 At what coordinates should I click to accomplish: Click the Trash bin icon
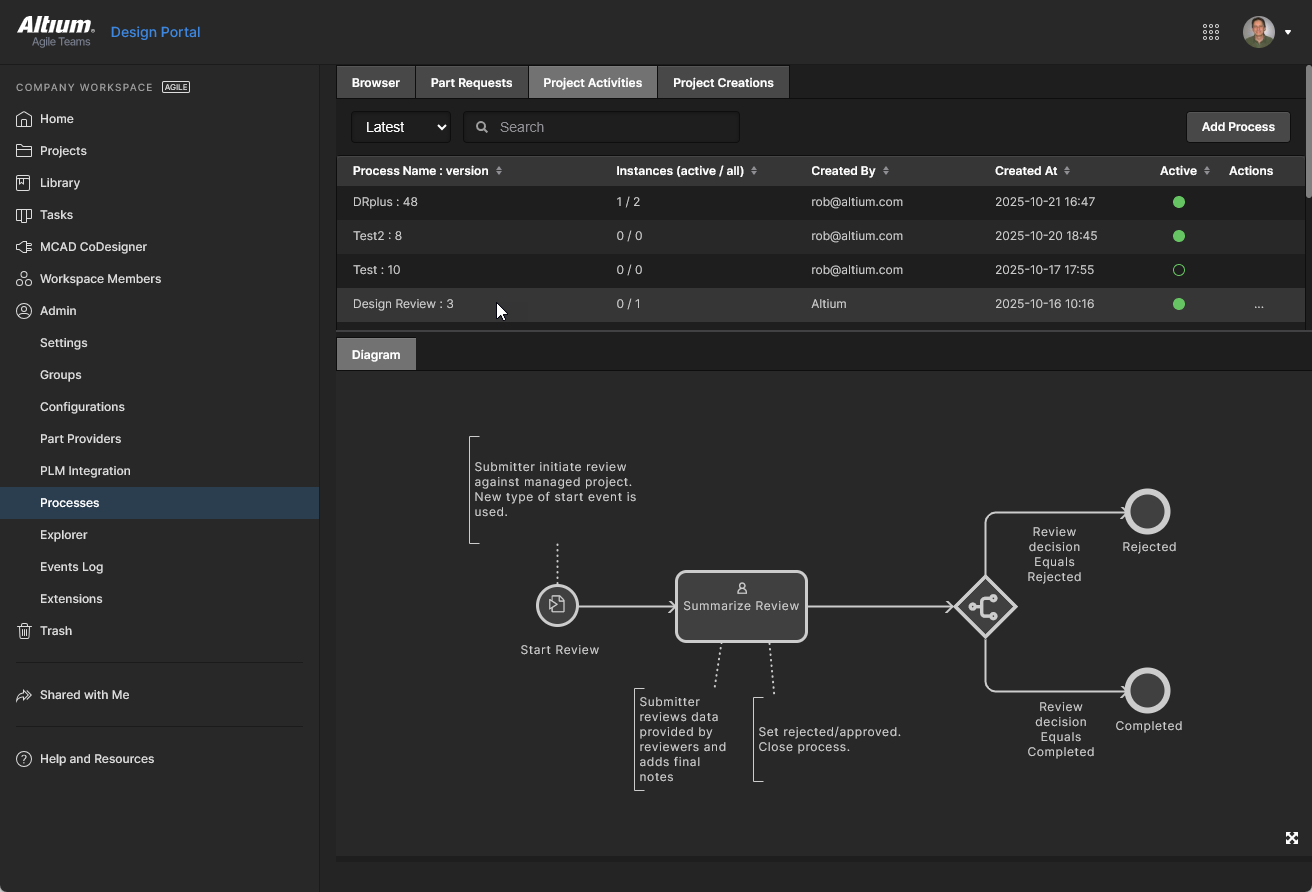point(24,631)
